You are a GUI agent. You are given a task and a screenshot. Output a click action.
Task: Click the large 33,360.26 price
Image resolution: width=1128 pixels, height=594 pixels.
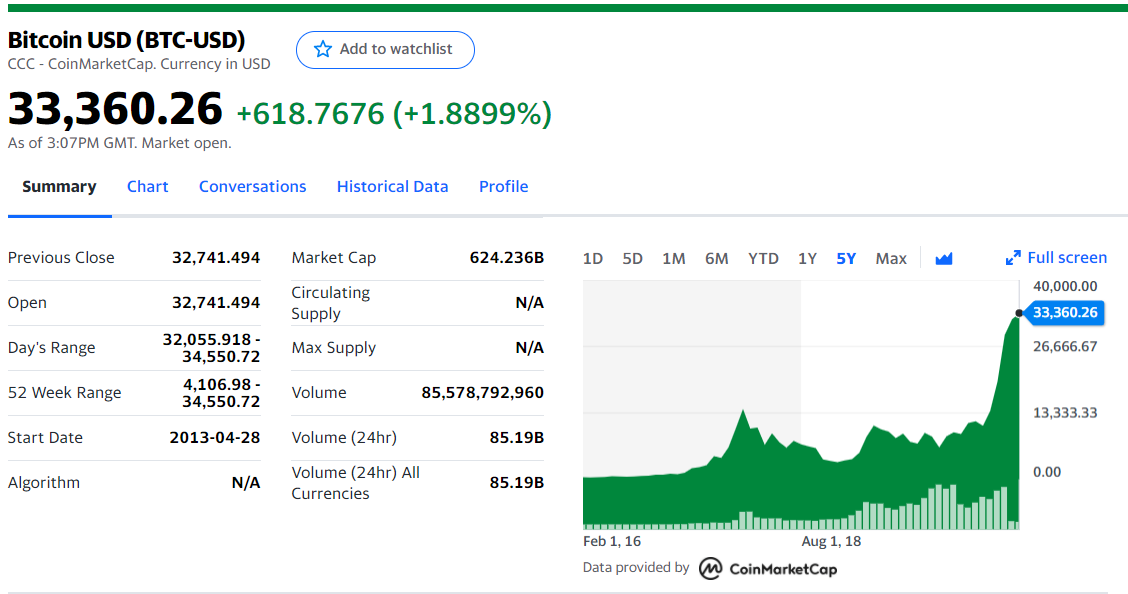click(x=115, y=109)
